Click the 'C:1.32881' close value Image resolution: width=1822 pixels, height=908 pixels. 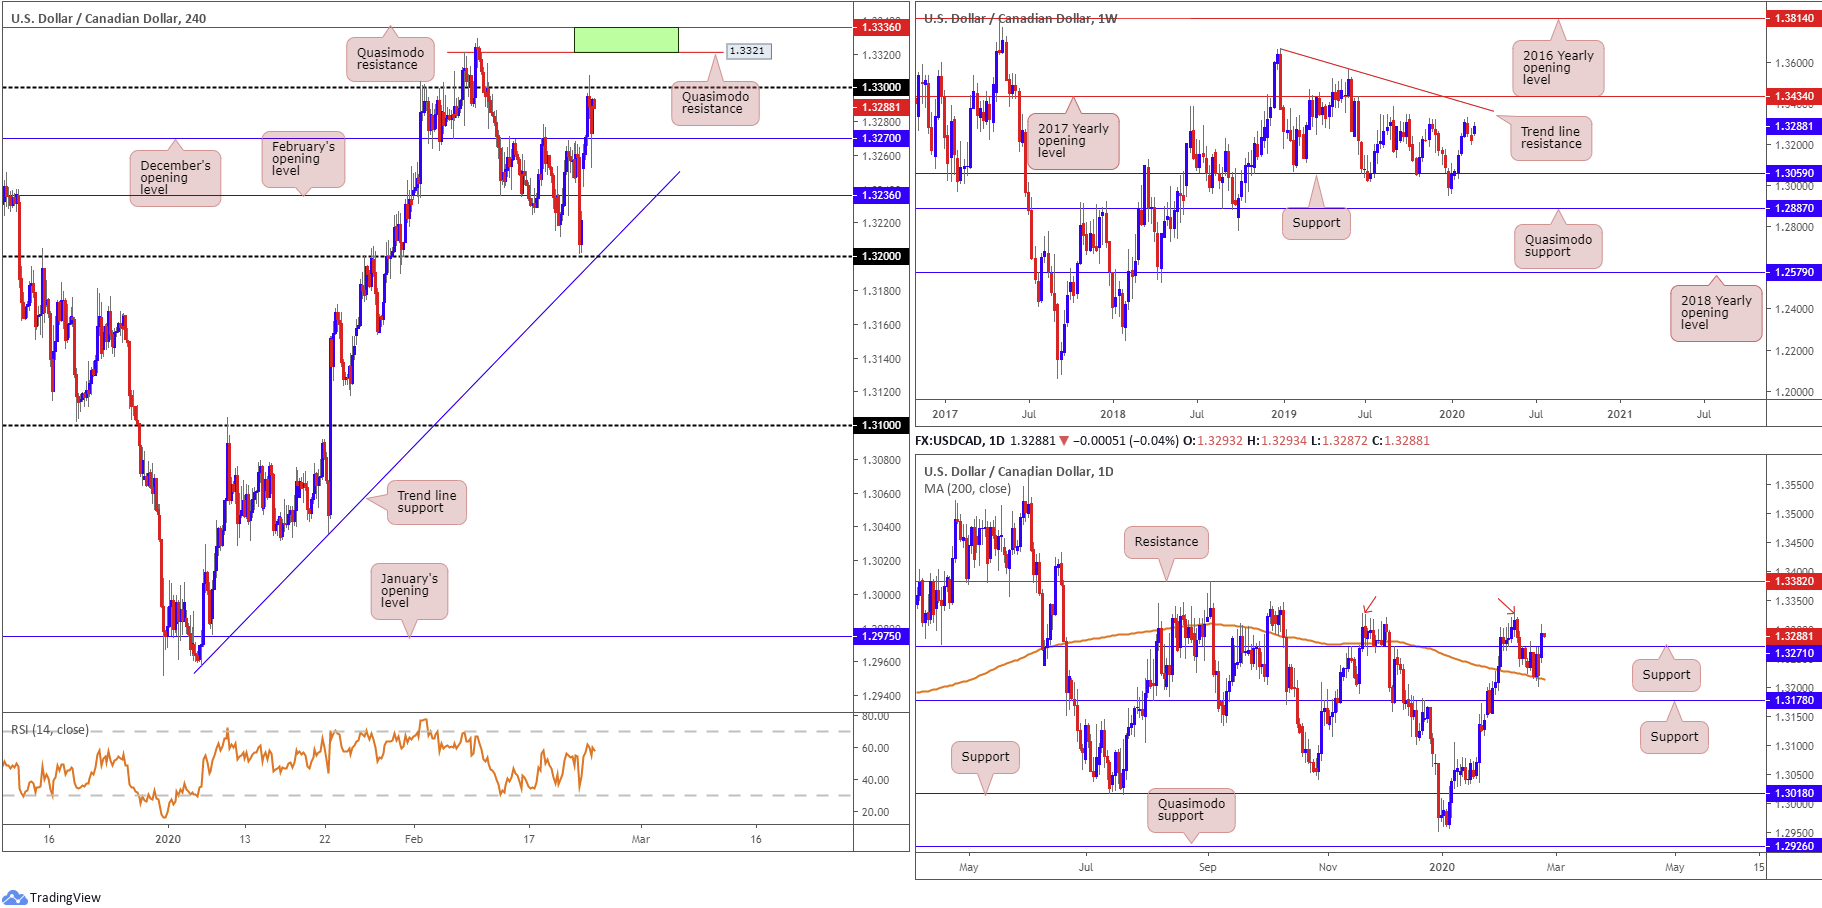pyautogui.click(x=1400, y=441)
